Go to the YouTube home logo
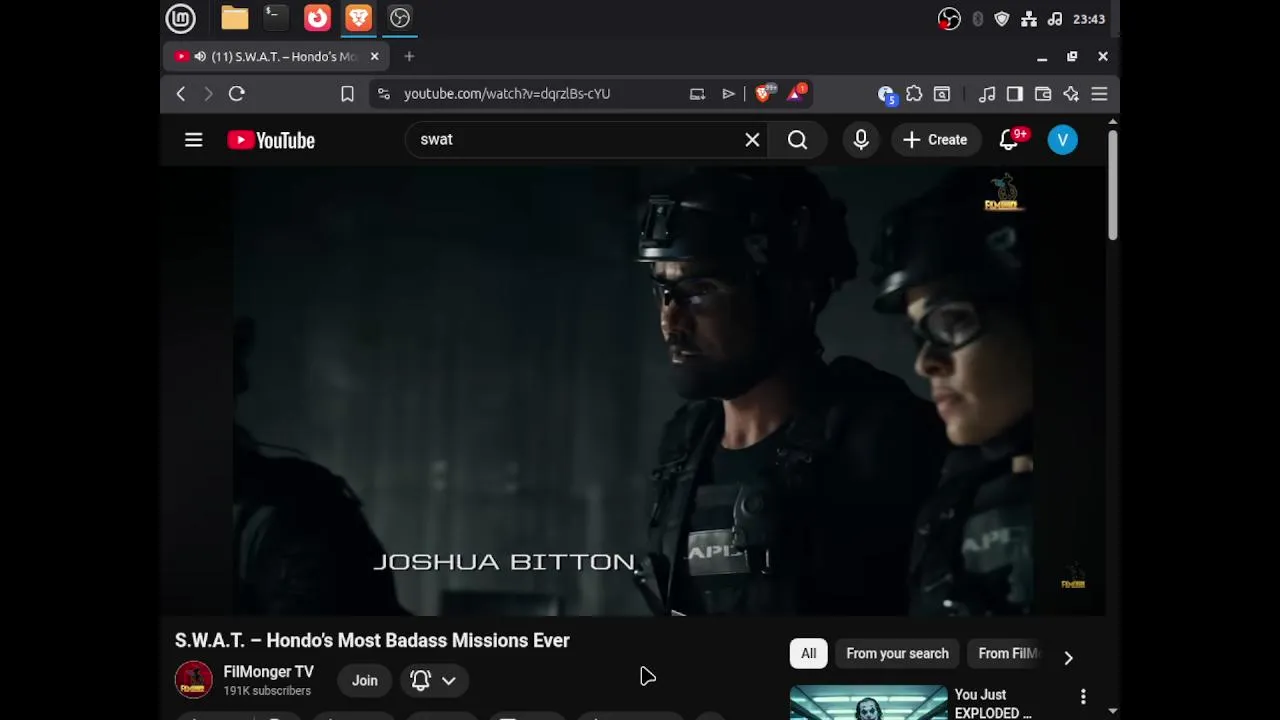Screen dimensions: 1280x720 click(x=271, y=140)
